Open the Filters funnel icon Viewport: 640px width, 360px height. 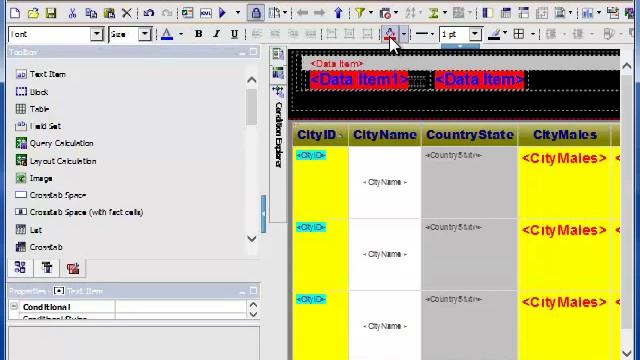[360, 13]
